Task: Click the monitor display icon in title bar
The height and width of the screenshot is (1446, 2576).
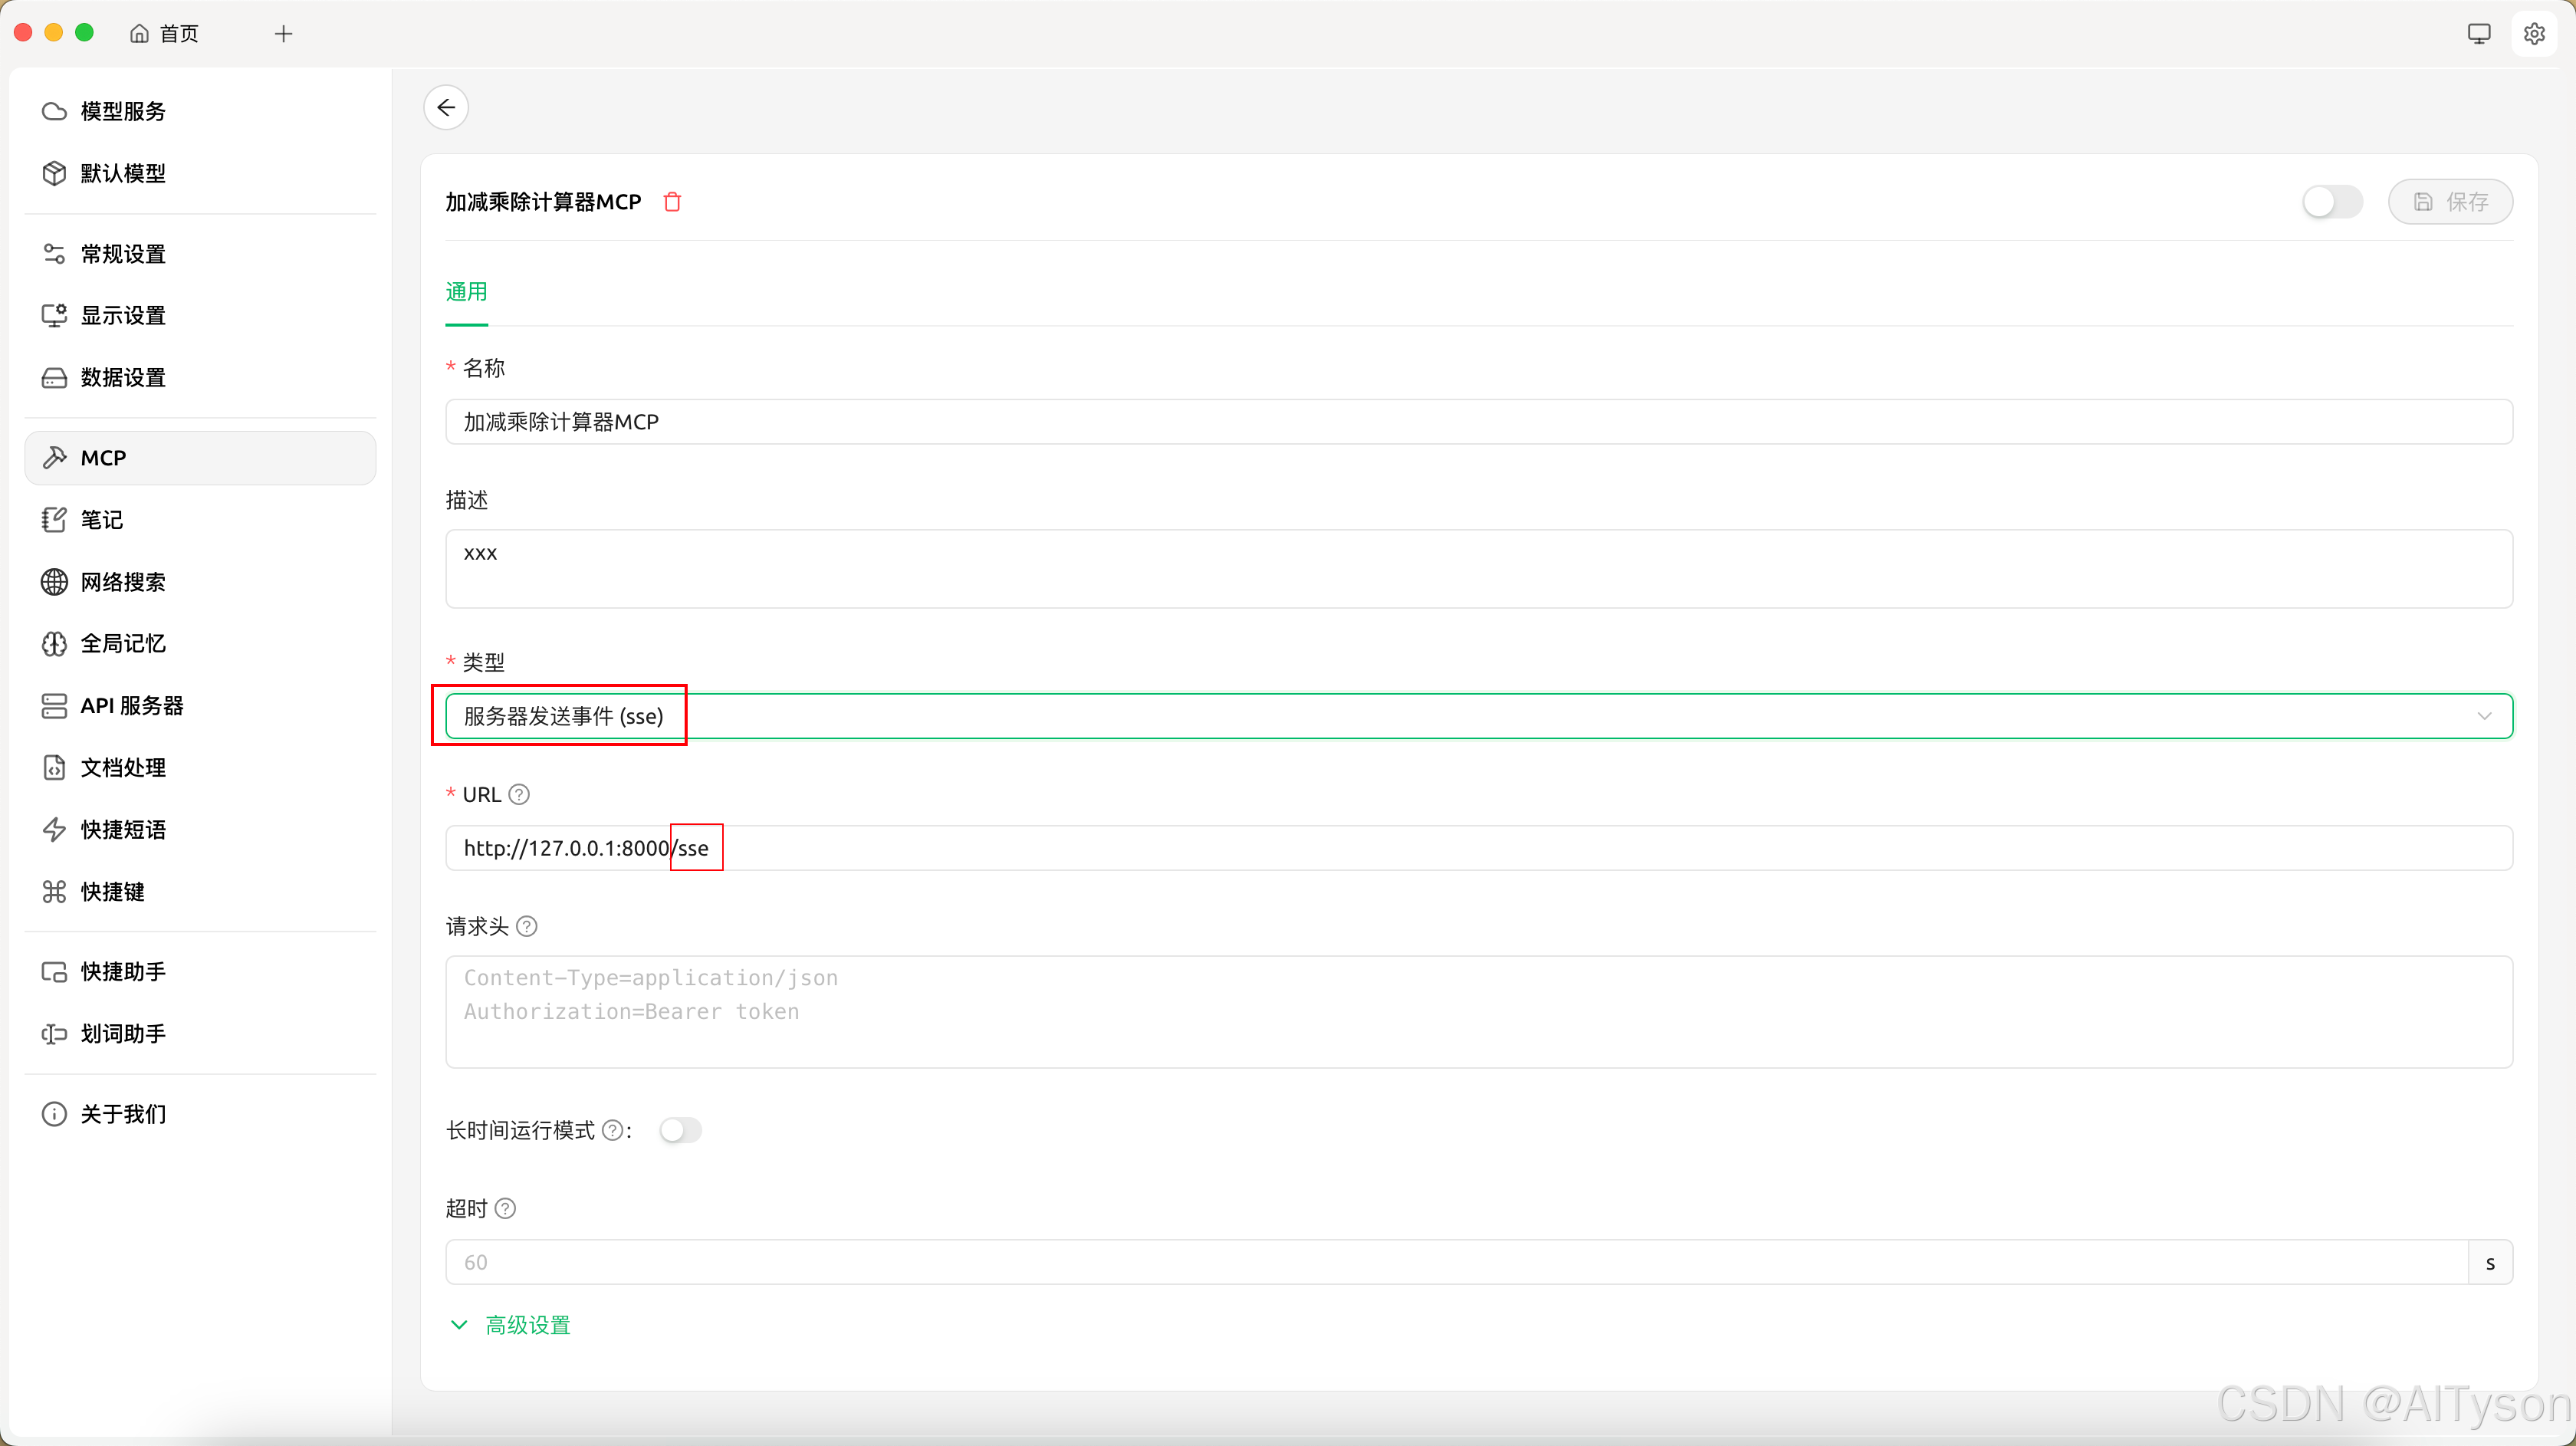Action: [2478, 34]
